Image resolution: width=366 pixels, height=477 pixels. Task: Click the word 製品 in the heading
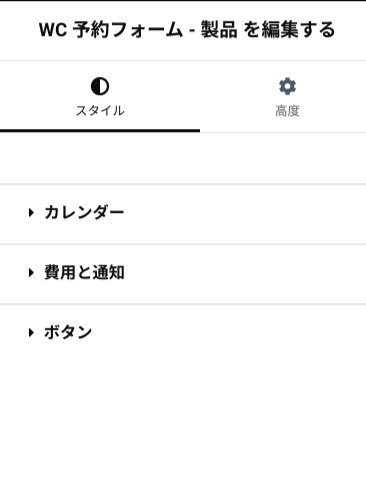[x=219, y=30]
